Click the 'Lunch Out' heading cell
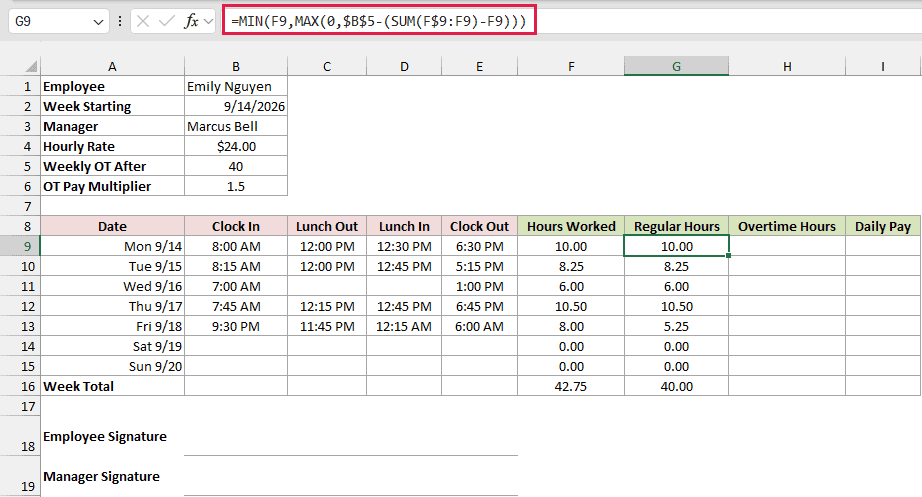The width and height of the screenshot is (922, 497). click(x=327, y=226)
